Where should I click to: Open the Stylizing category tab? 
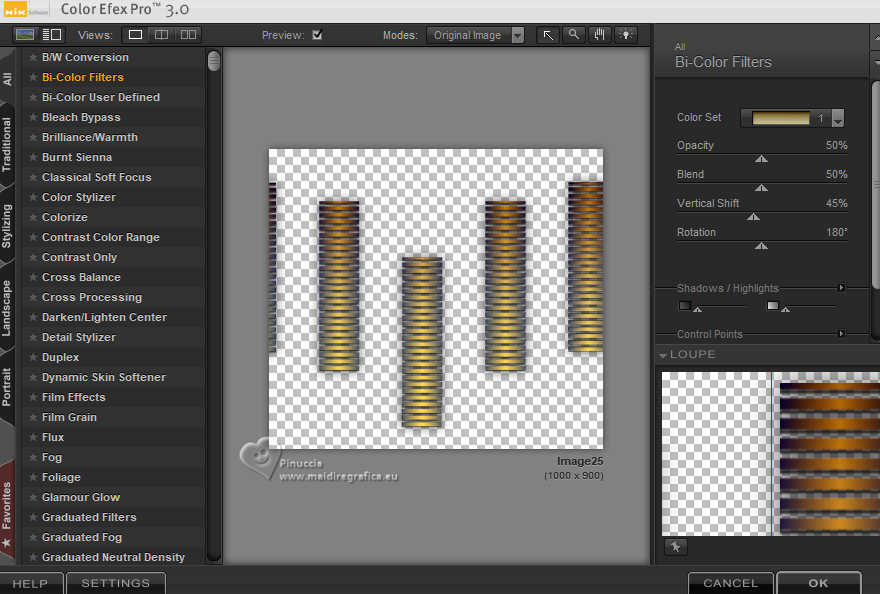point(8,226)
